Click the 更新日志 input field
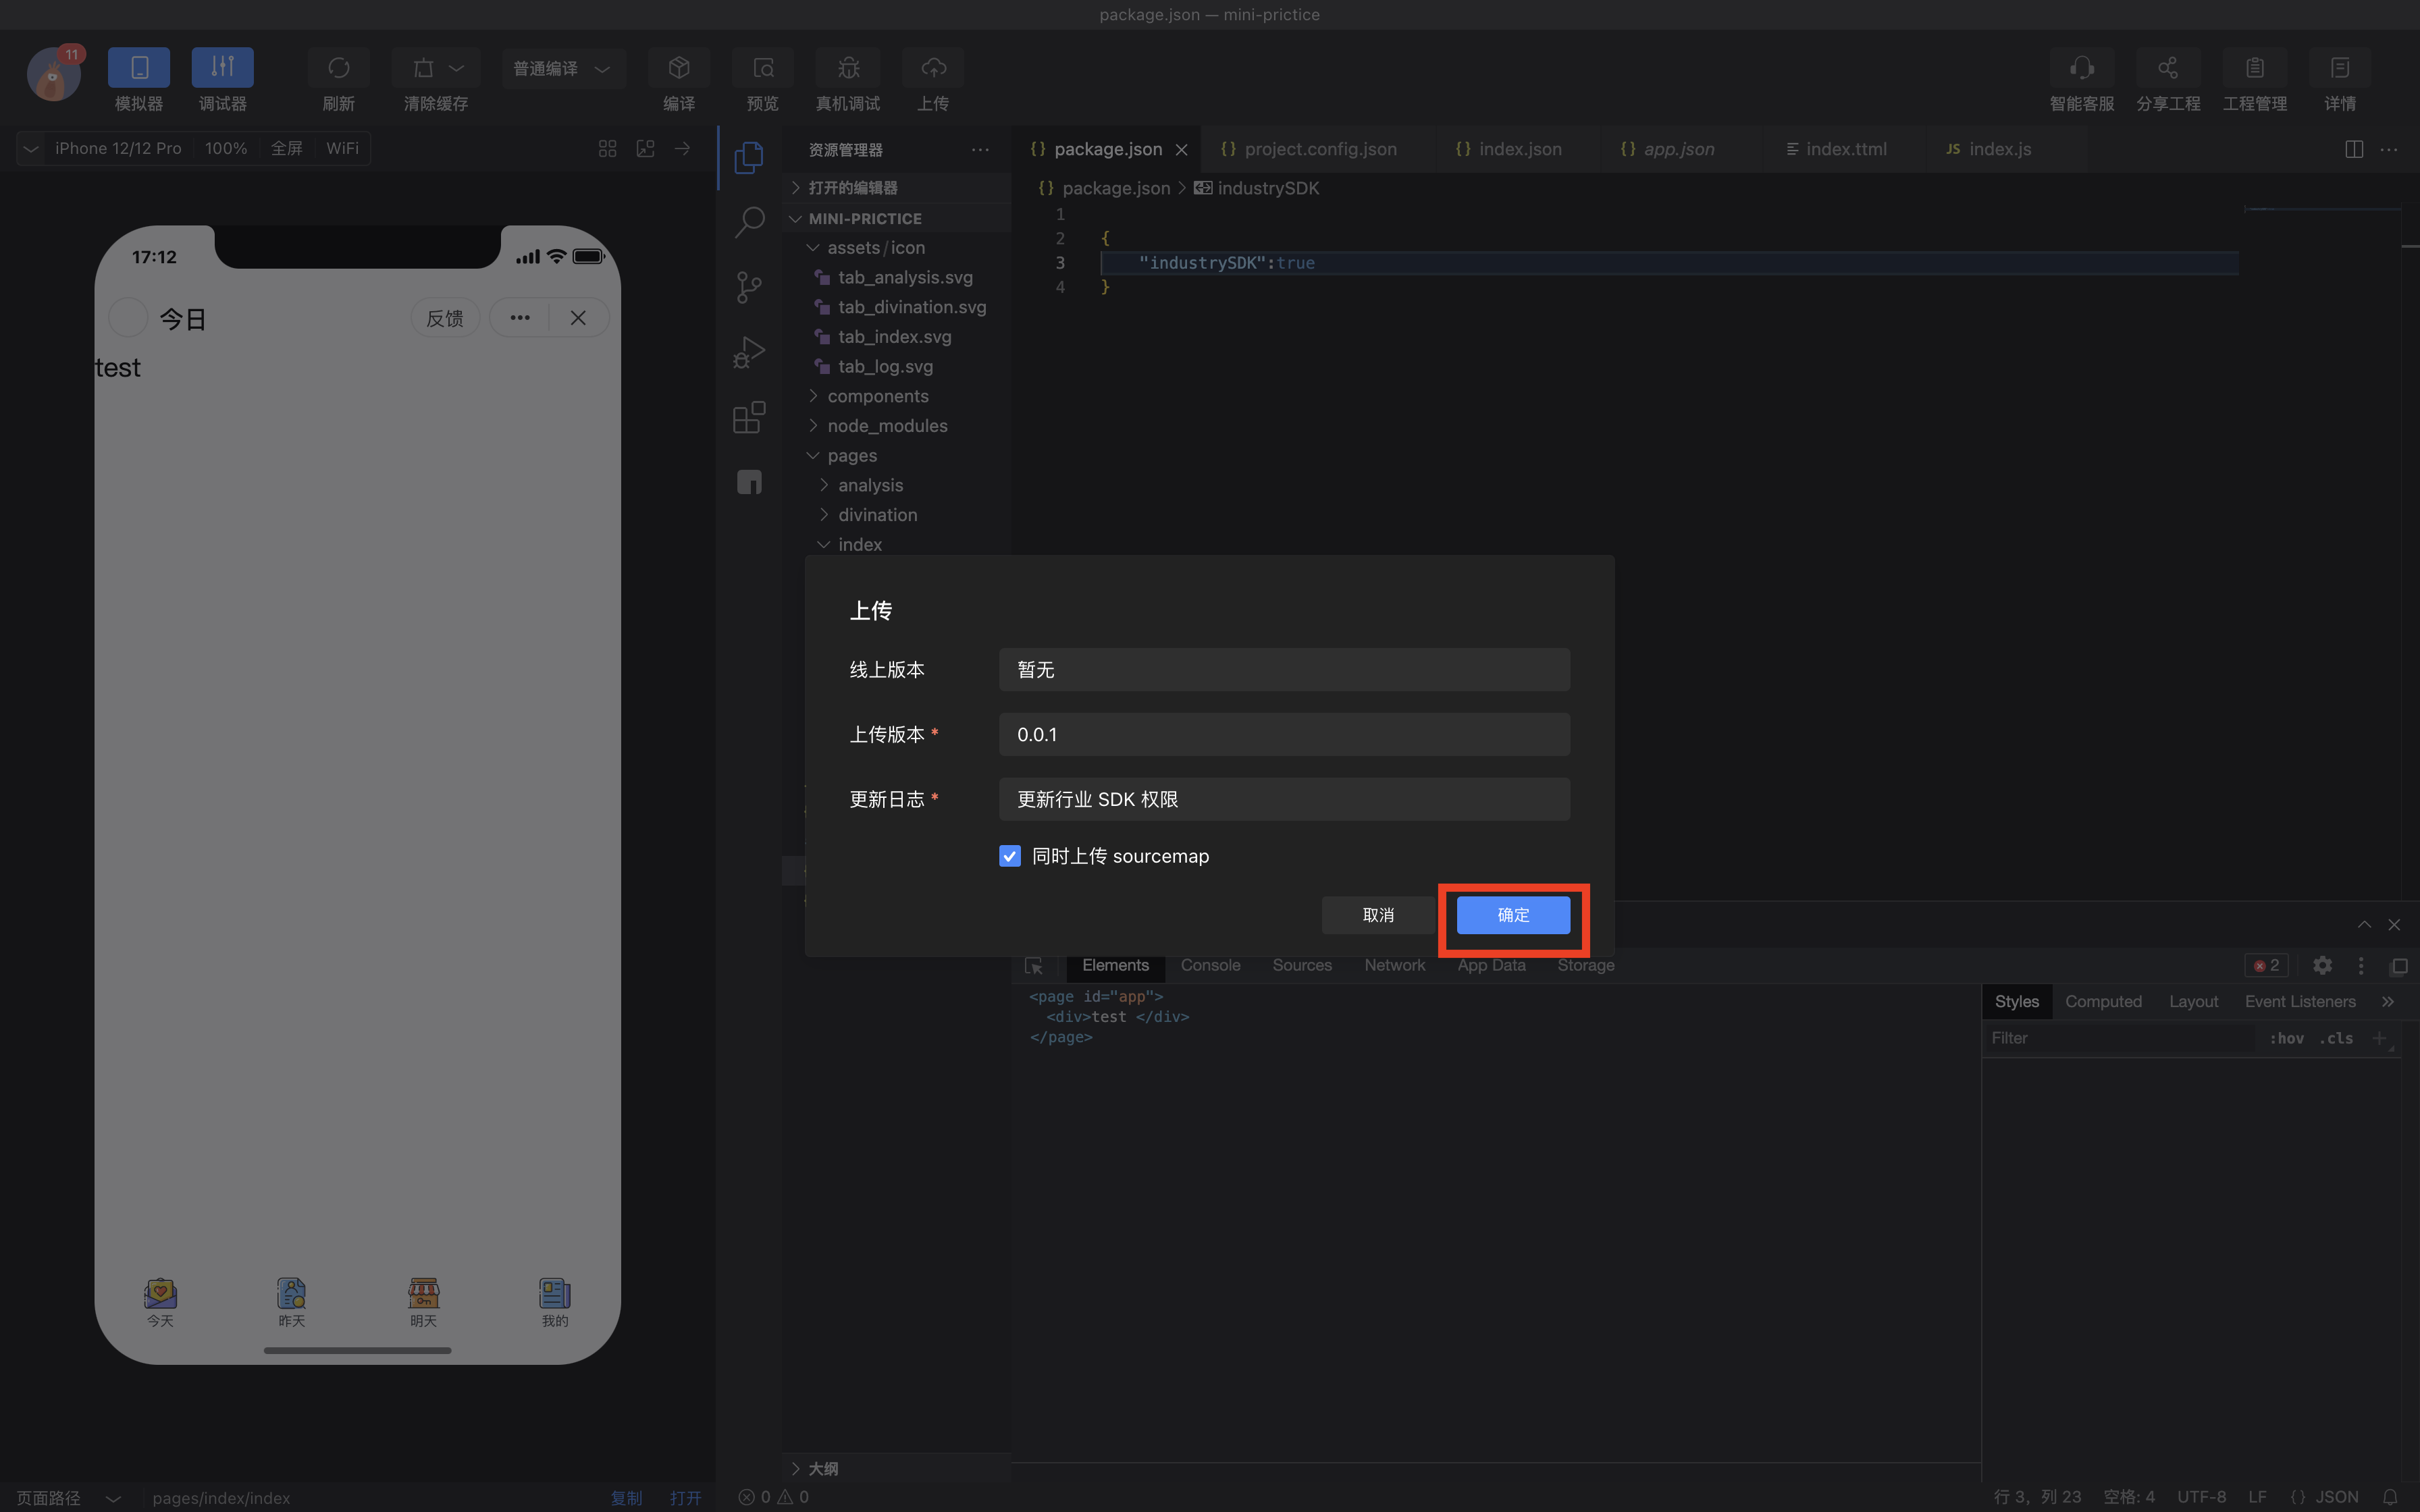 (1284, 799)
